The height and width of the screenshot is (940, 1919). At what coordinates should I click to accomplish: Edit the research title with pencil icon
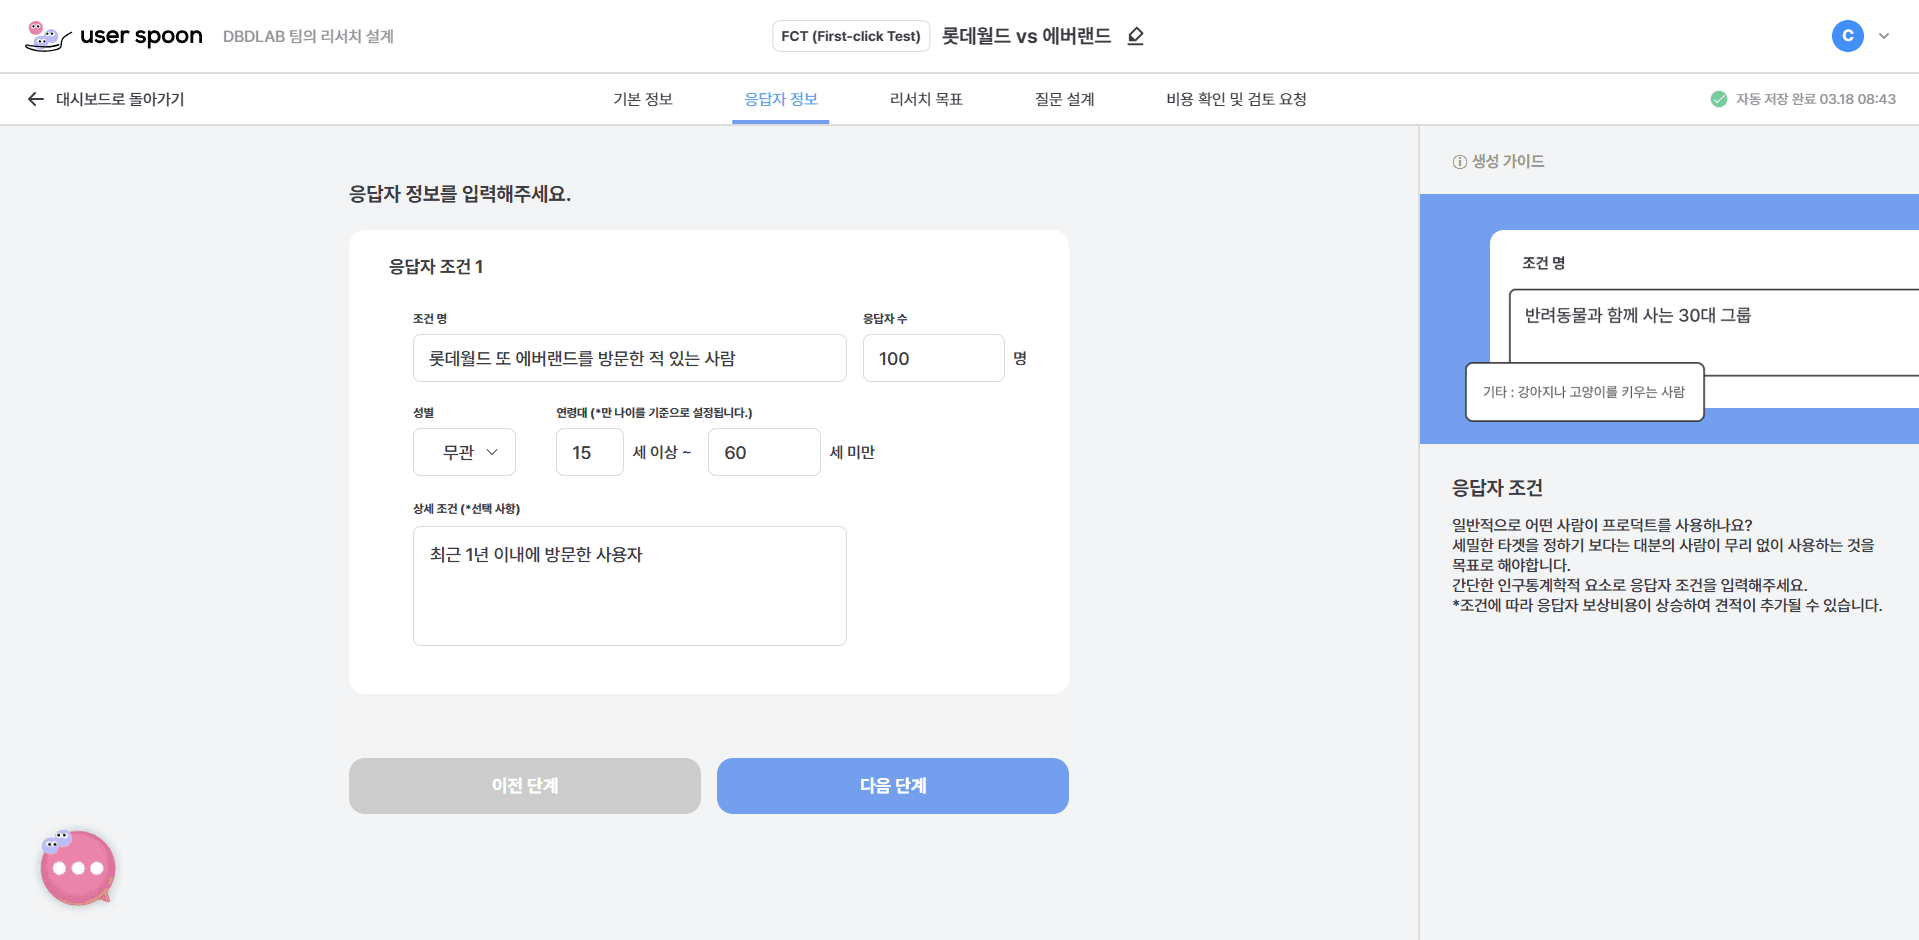pos(1136,36)
